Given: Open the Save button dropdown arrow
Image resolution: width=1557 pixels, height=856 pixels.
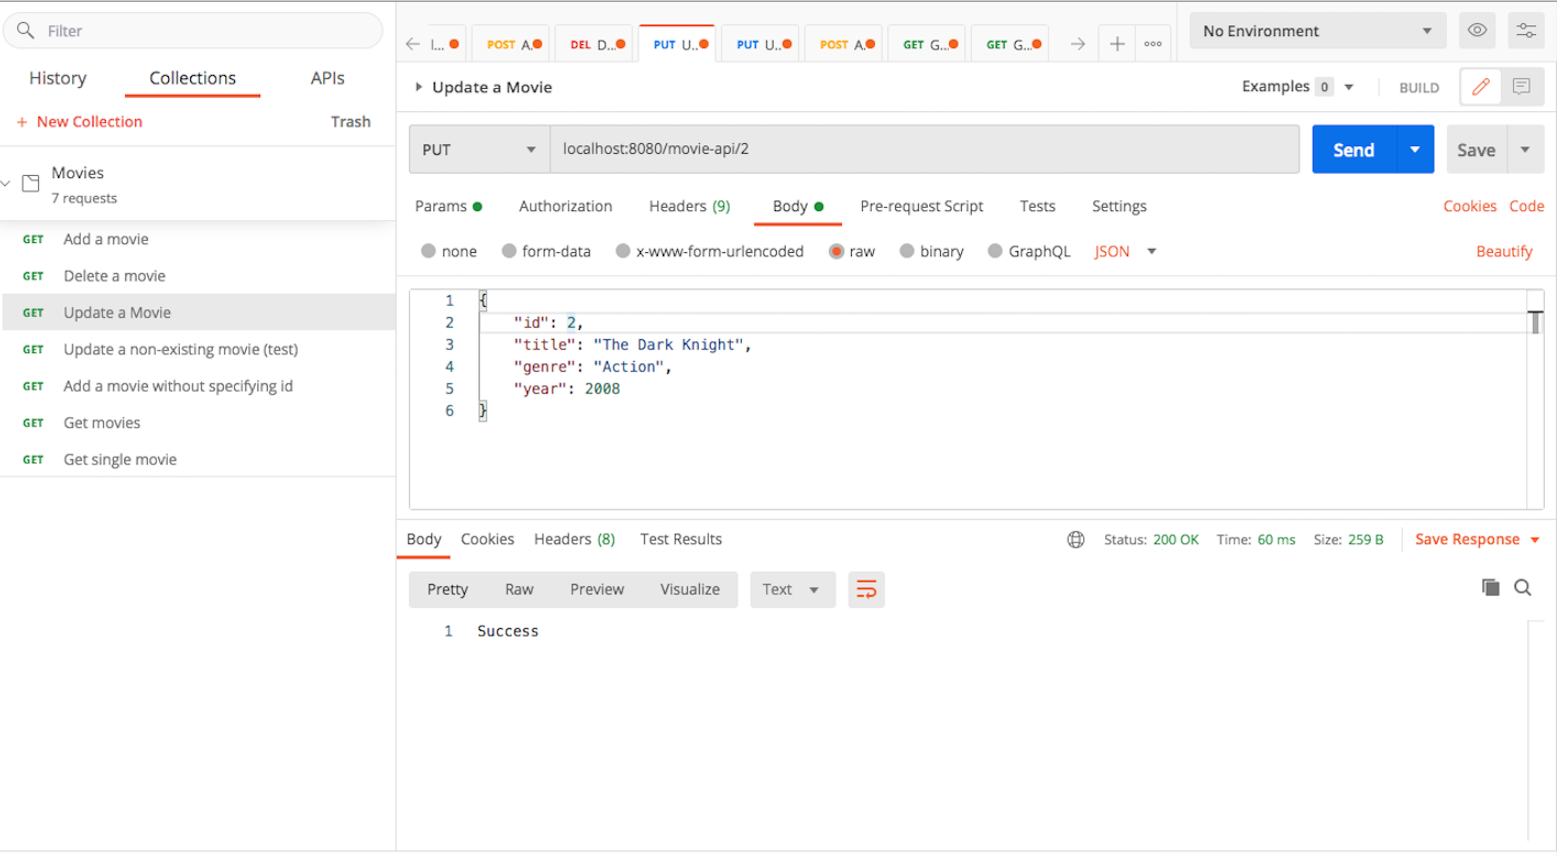Looking at the screenshot, I should click(1525, 150).
